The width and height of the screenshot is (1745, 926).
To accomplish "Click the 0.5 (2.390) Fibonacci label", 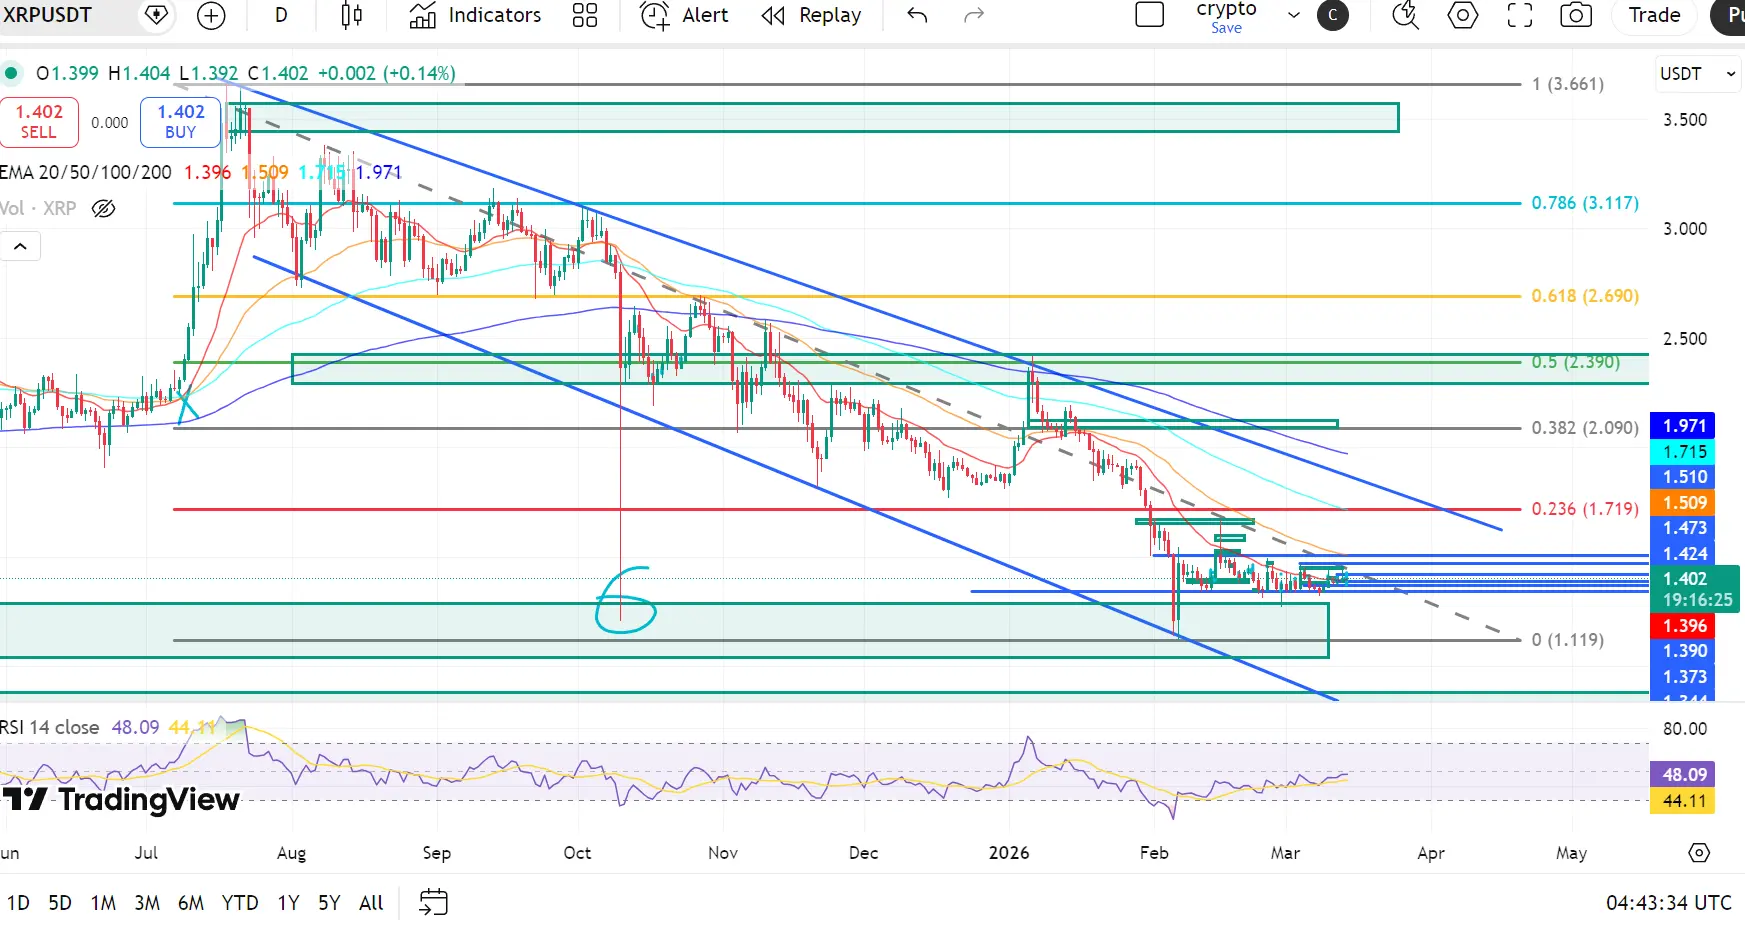I will [x=1575, y=362].
